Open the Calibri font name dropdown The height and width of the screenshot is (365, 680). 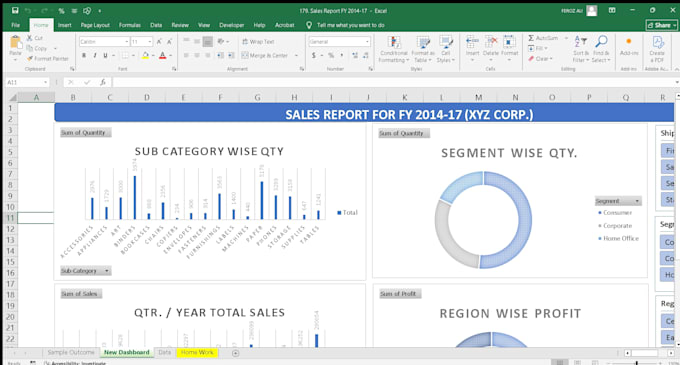pyautogui.click(x=127, y=42)
